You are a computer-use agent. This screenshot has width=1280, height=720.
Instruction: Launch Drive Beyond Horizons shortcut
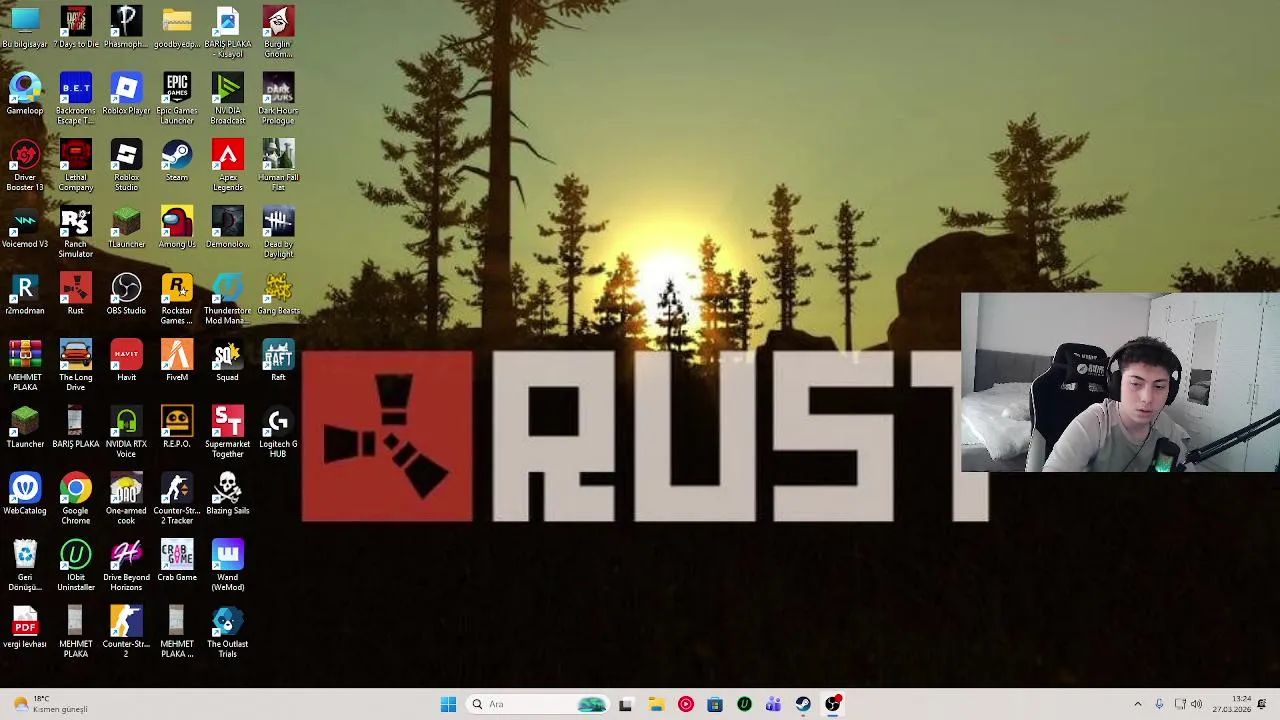(126, 566)
